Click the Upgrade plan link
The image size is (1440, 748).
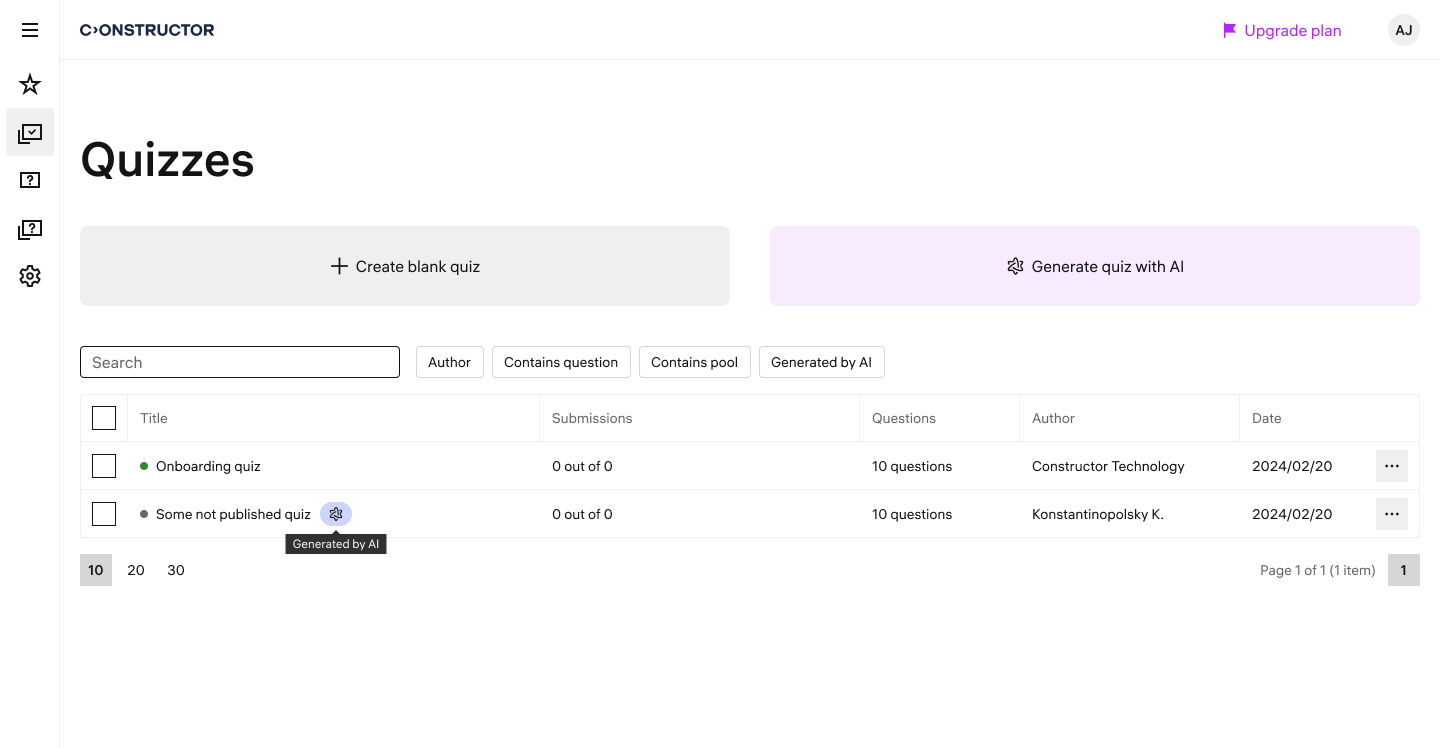pos(1282,30)
